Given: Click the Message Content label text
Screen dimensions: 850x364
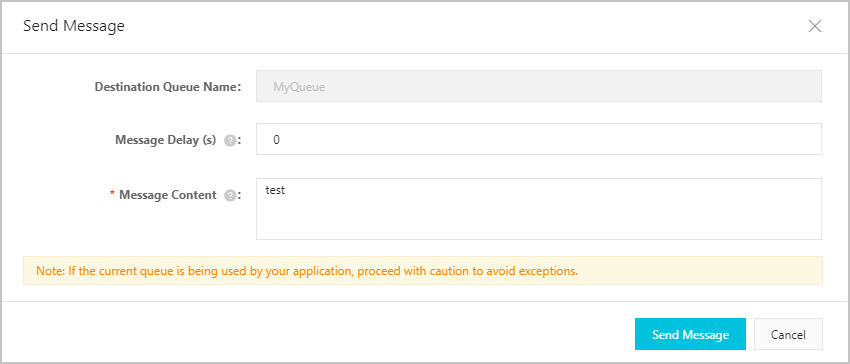Looking at the screenshot, I should point(168,195).
